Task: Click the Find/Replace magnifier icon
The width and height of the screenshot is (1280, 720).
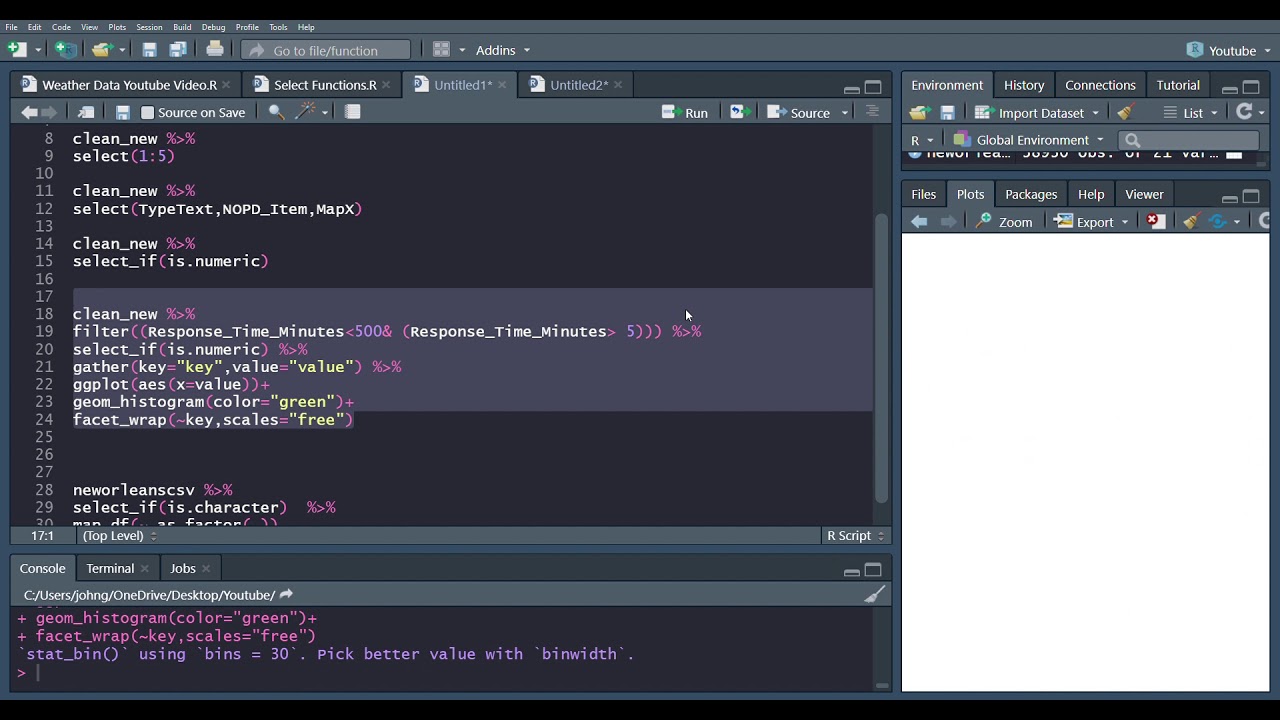Action: click(x=276, y=112)
